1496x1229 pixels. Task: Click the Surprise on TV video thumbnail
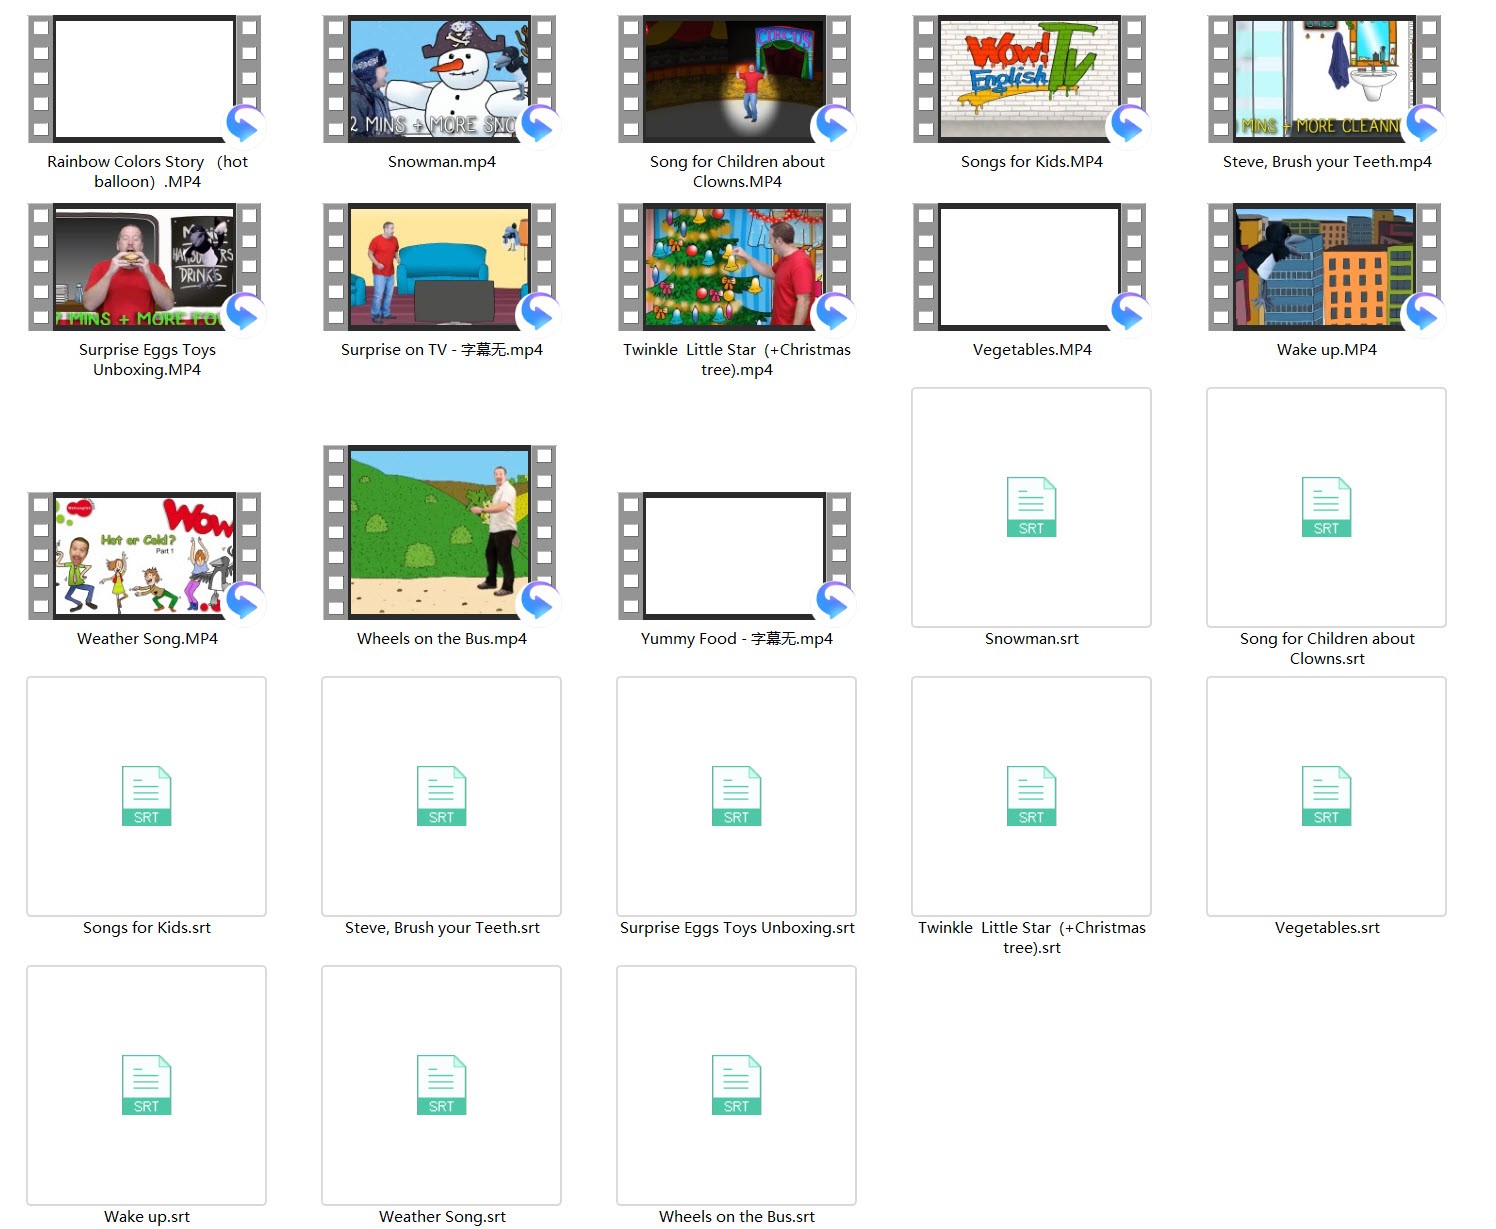point(440,267)
